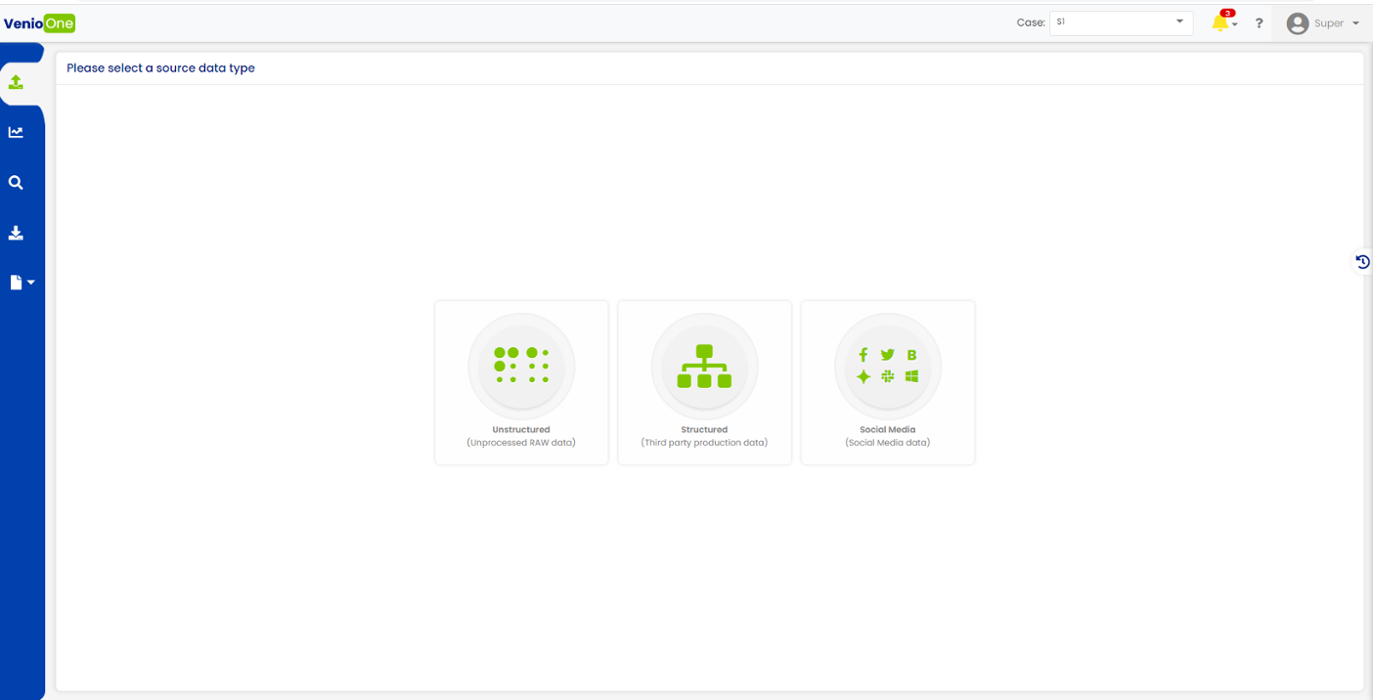Click the VenioOne logo
Viewport: 1373px width, 700px height.
40,23
